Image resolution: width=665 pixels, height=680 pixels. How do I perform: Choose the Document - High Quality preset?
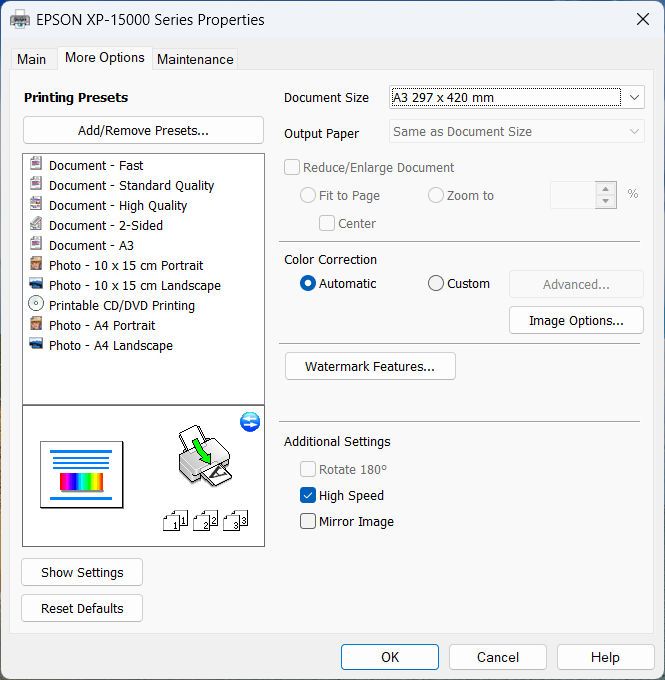[x=118, y=206]
